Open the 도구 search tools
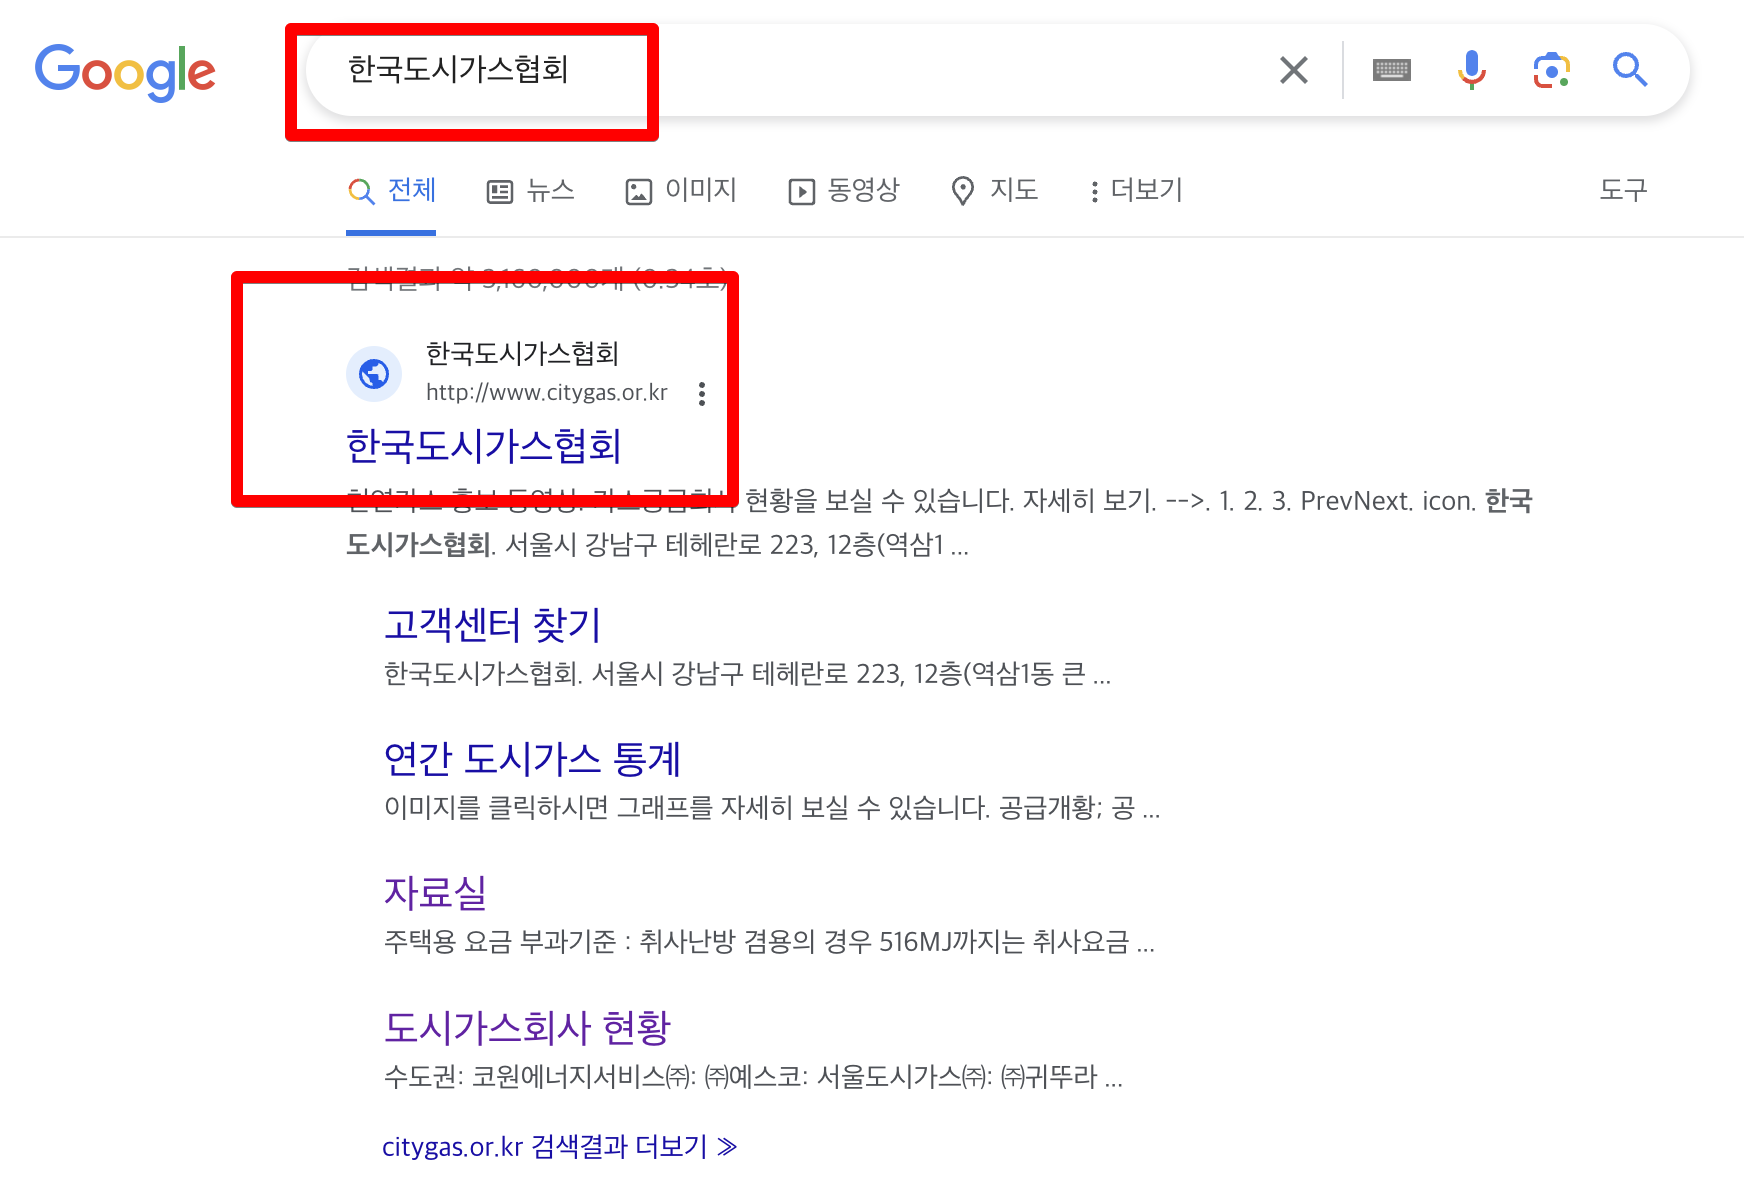This screenshot has height=1188, width=1744. pyautogui.click(x=1623, y=190)
